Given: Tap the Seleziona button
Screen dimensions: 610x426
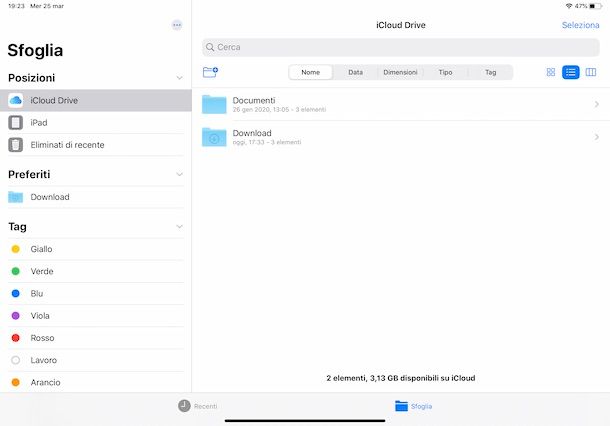Looking at the screenshot, I should coord(580,25).
